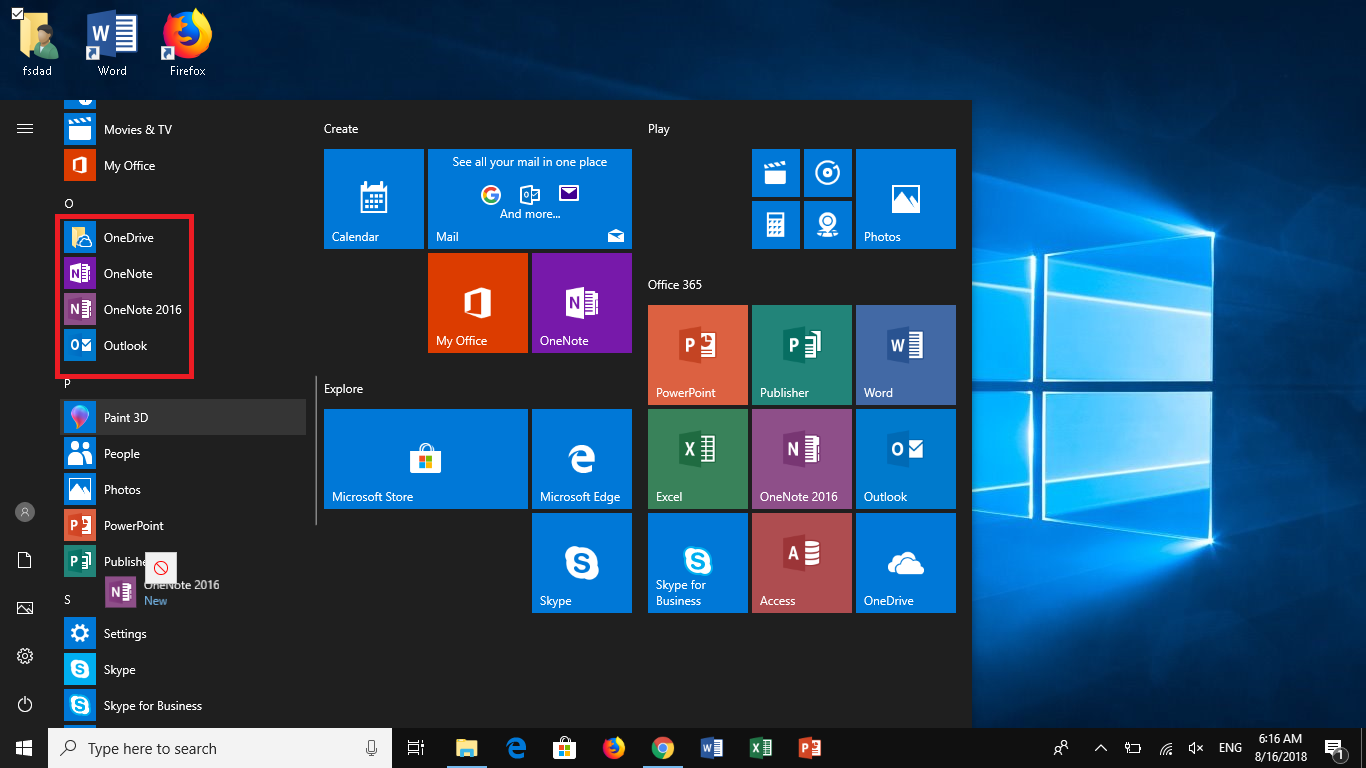Open the user account button on Start rail

25,512
